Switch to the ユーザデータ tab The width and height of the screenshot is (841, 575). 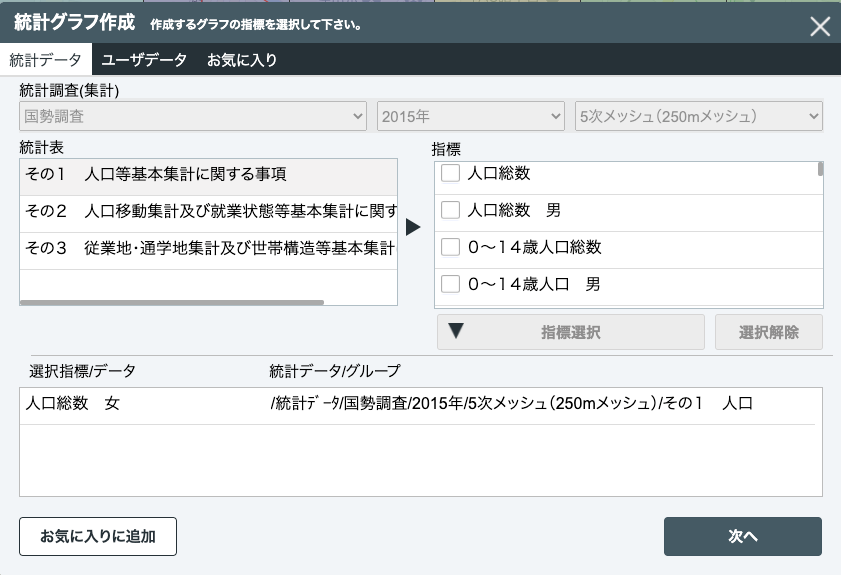pyautogui.click(x=144, y=60)
